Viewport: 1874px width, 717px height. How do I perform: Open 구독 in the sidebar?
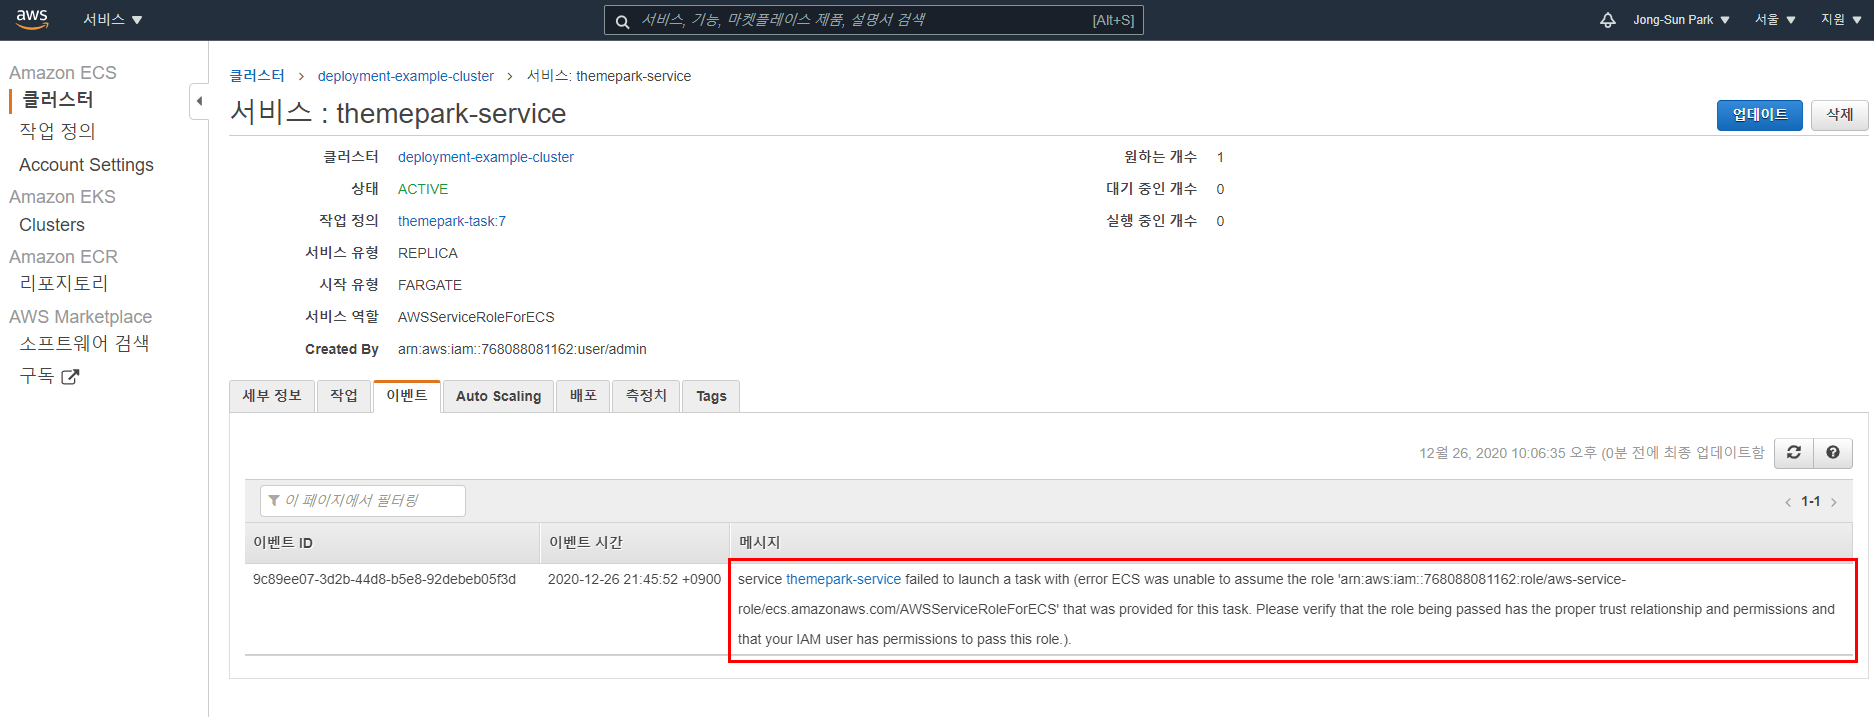[x=37, y=376]
